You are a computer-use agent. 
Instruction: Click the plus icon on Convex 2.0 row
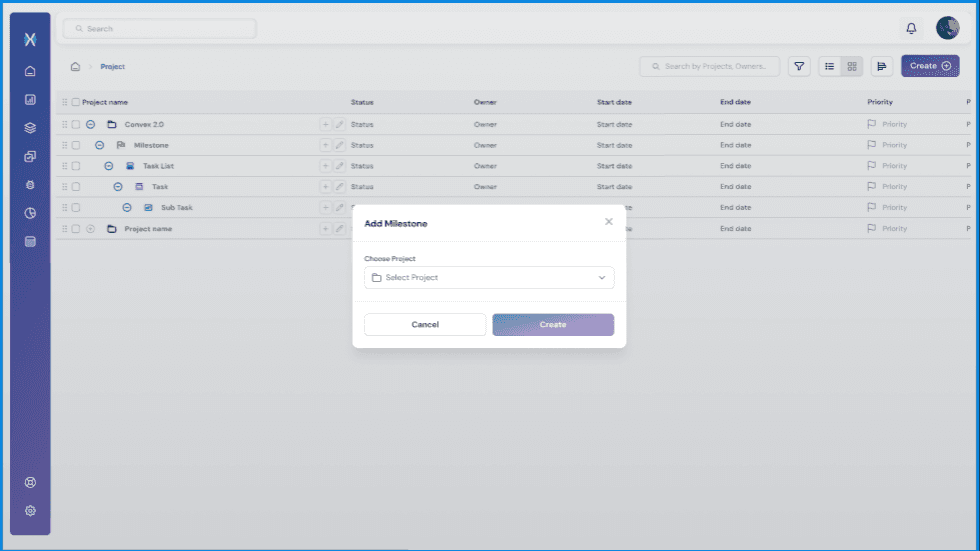tap(325, 124)
